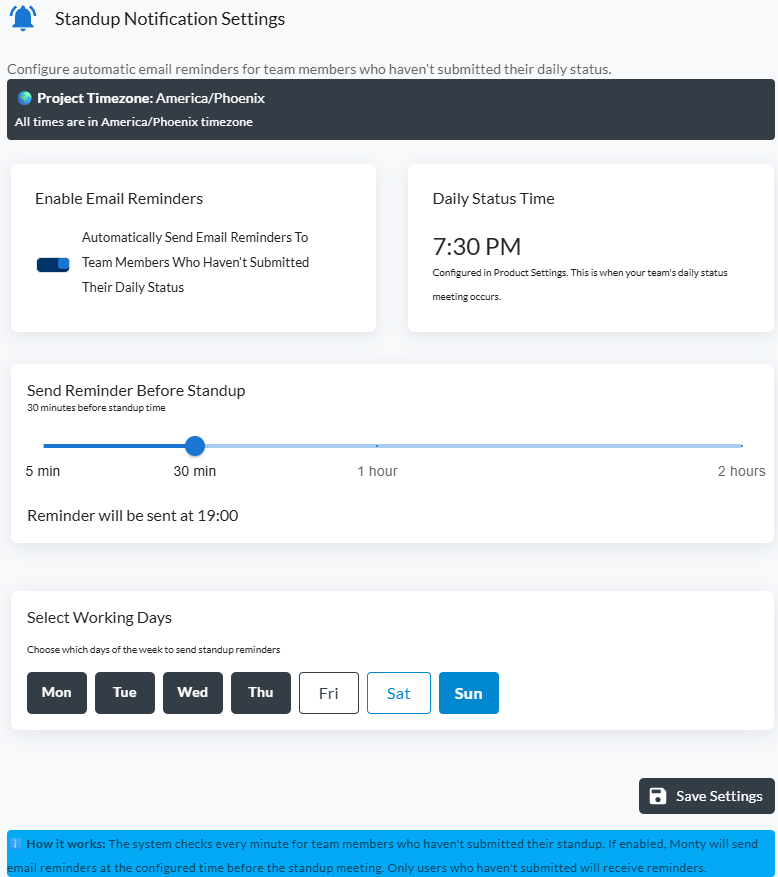Click the 1 hour slider label

tap(378, 471)
